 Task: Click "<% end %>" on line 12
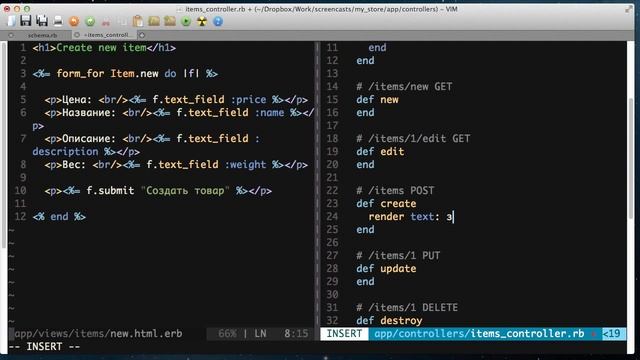click(x=59, y=217)
